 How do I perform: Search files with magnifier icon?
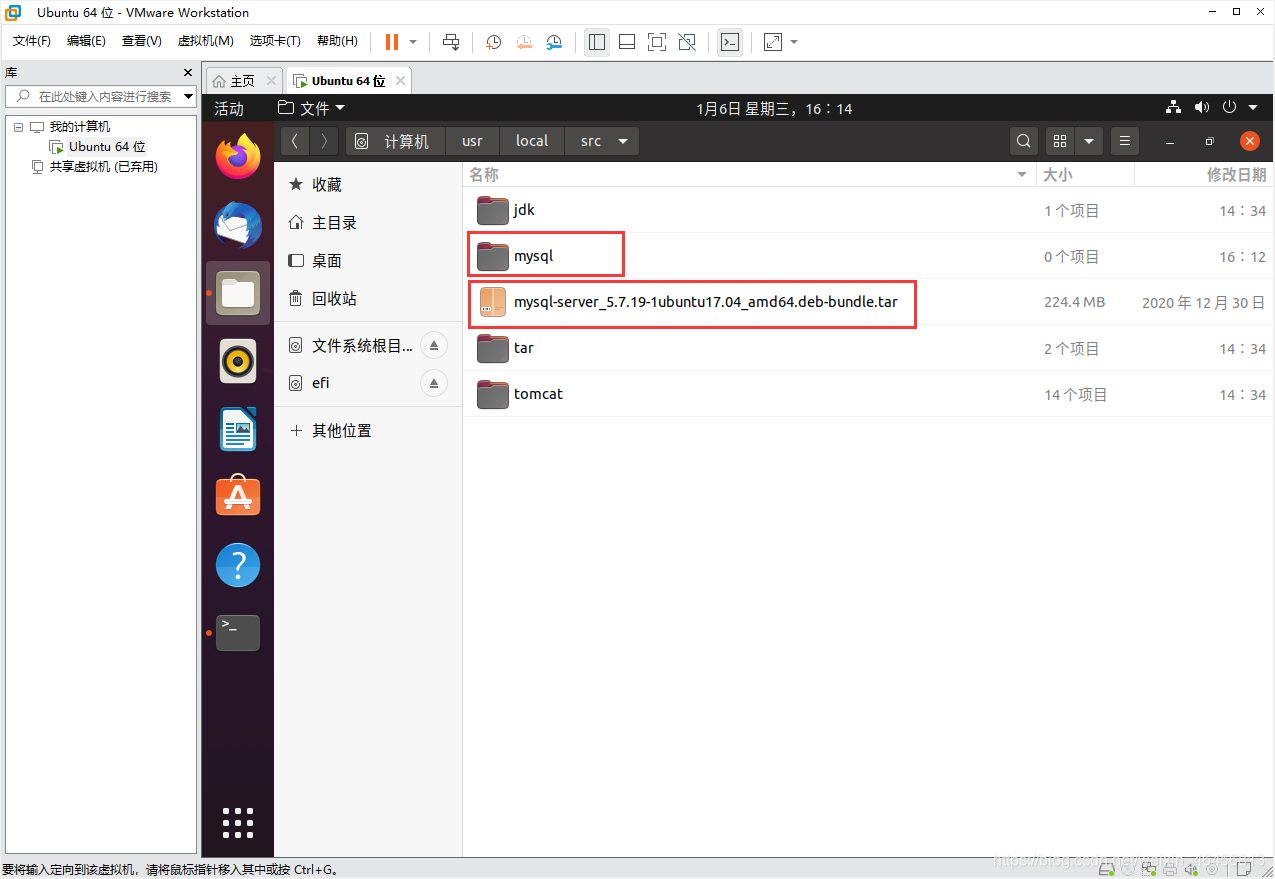[1023, 141]
